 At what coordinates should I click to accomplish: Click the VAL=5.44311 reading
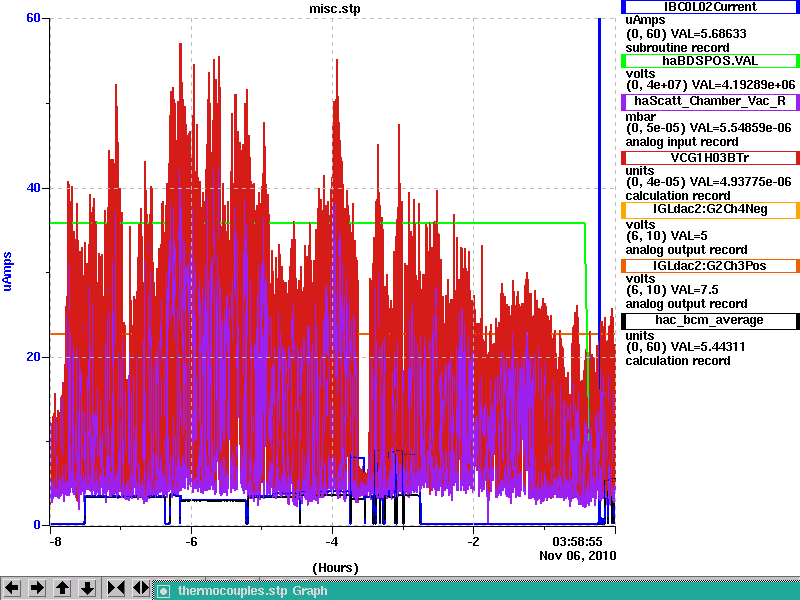click(708, 347)
